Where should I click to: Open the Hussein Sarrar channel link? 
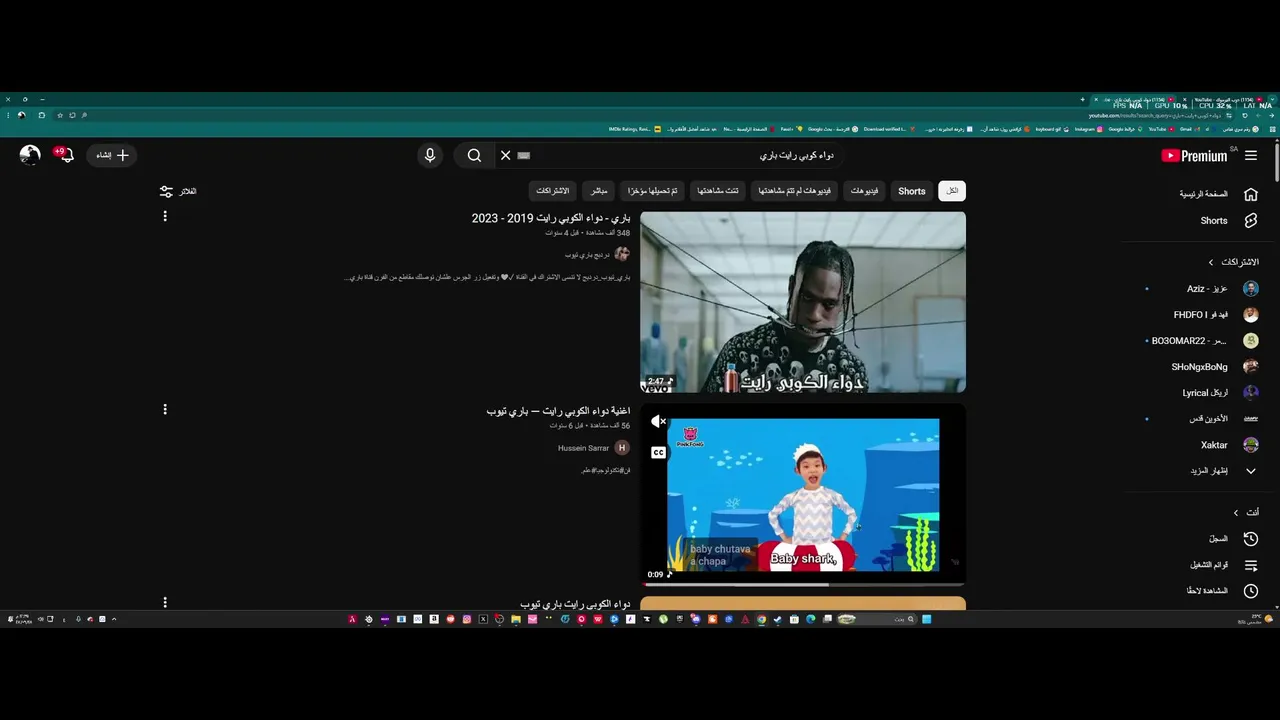click(x=583, y=448)
